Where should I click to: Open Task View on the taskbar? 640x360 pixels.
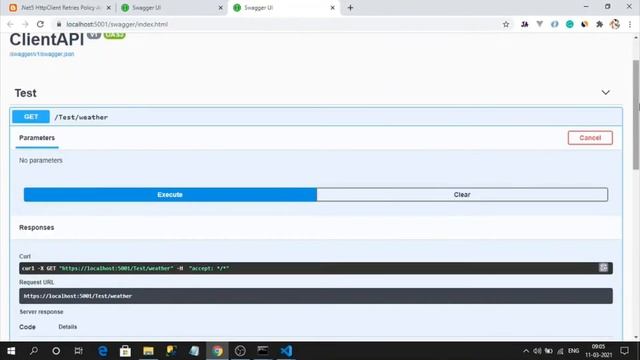tap(78, 351)
